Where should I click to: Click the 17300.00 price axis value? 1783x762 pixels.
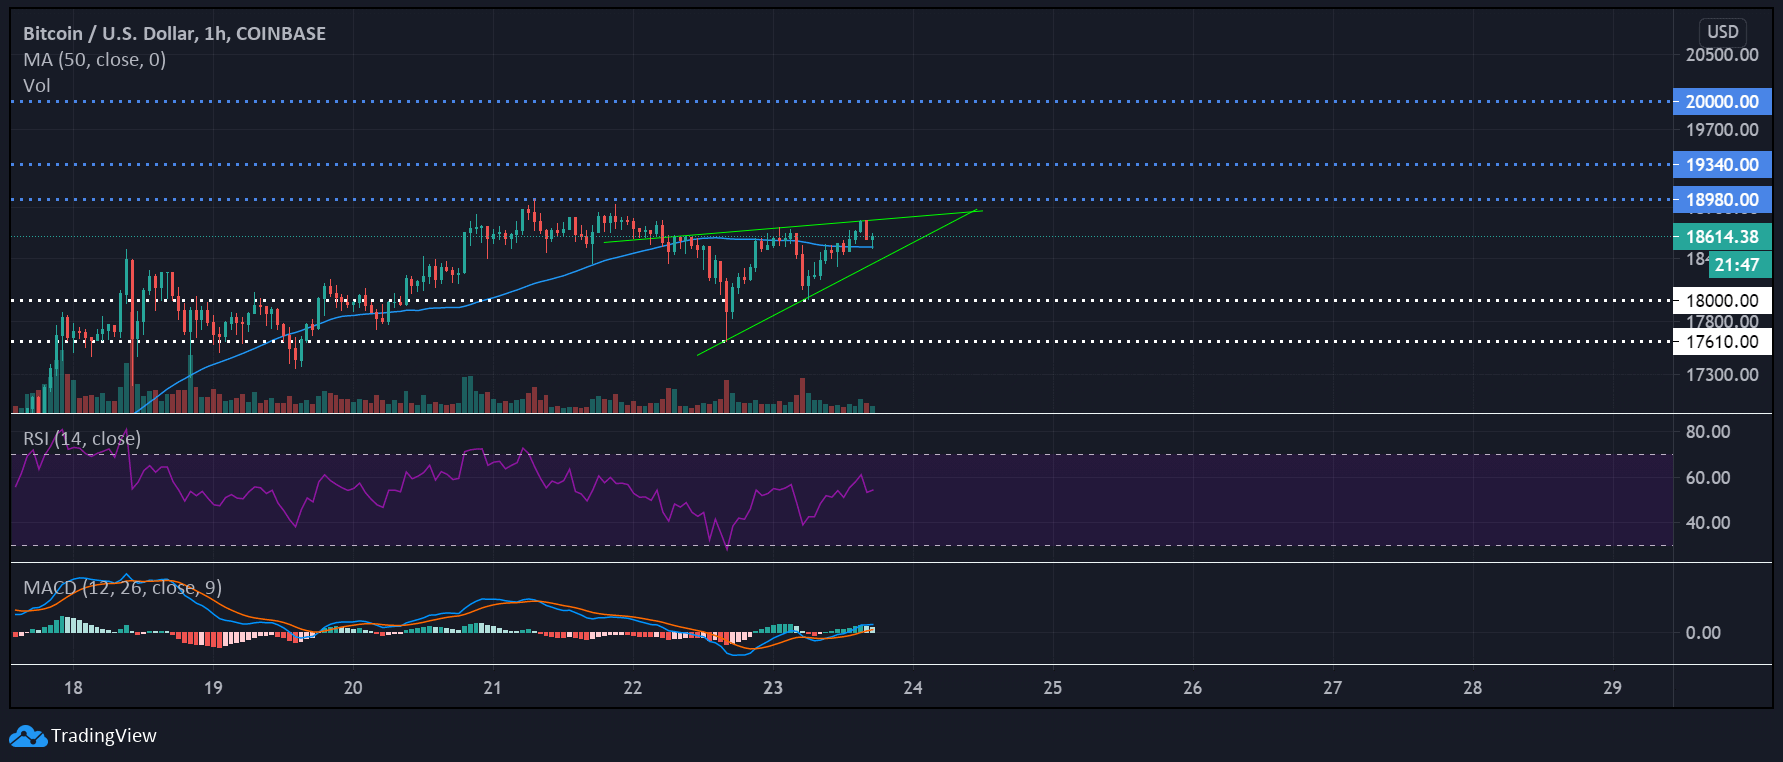[x=1722, y=375]
